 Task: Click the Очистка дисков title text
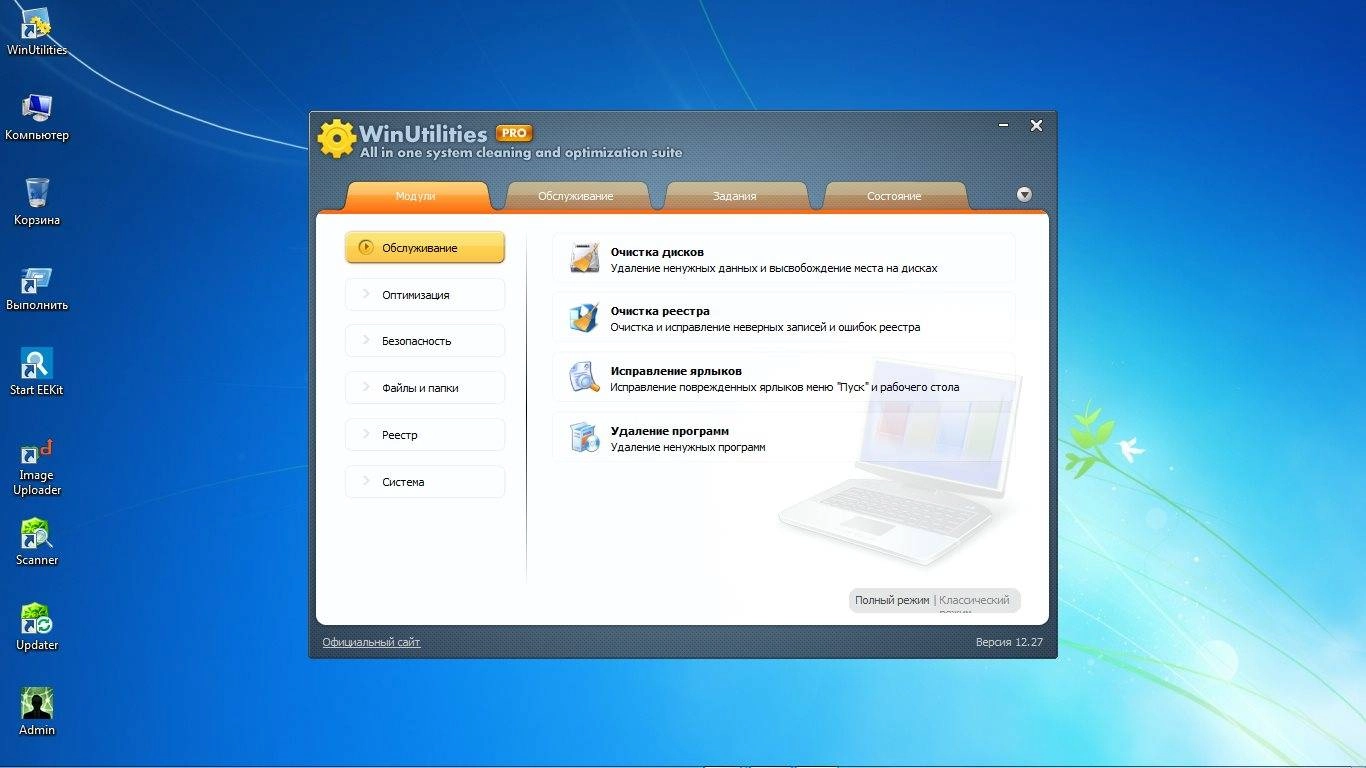pyautogui.click(x=657, y=252)
